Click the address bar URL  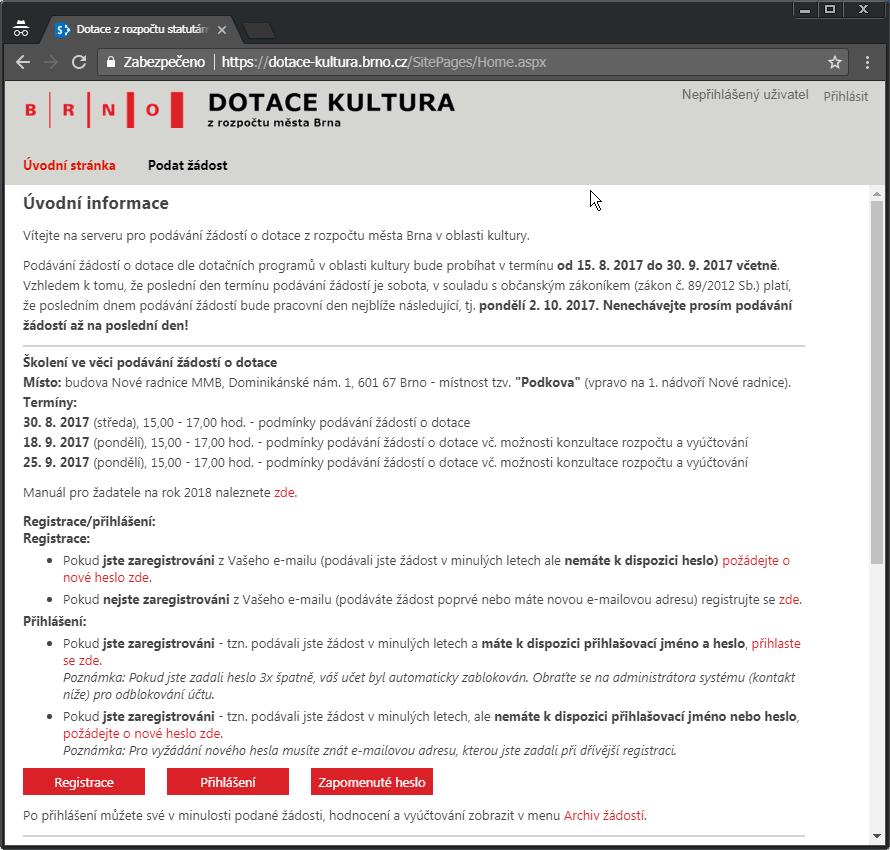click(x=384, y=62)
